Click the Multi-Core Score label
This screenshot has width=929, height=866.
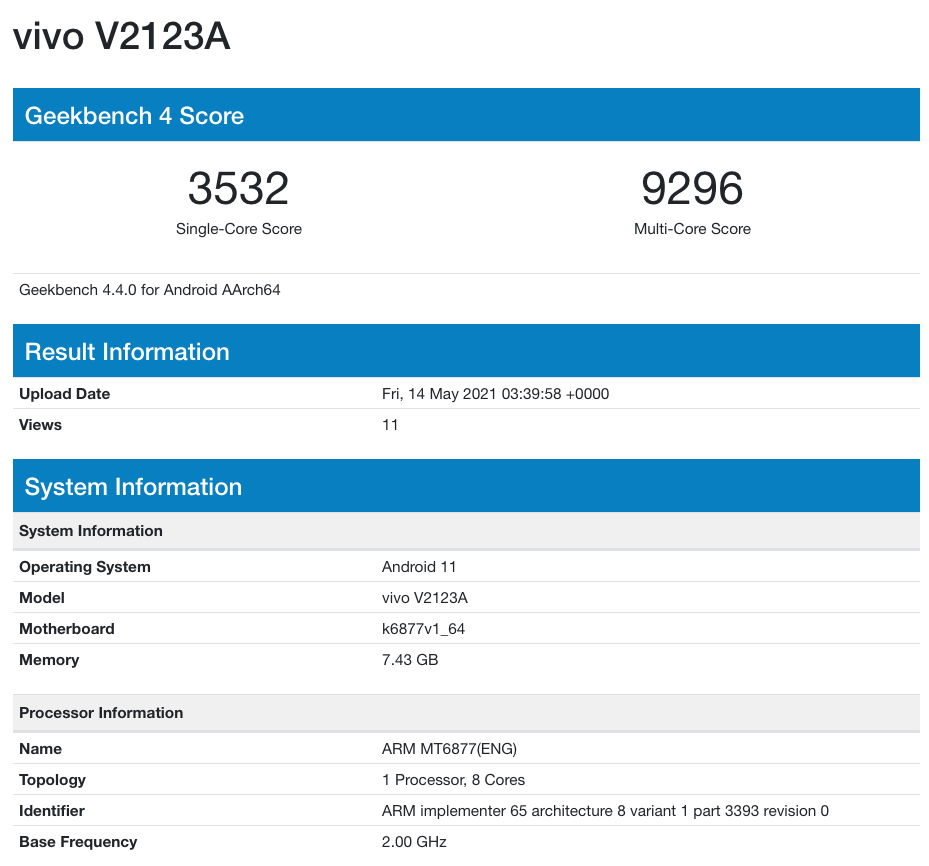pos(692,229)
